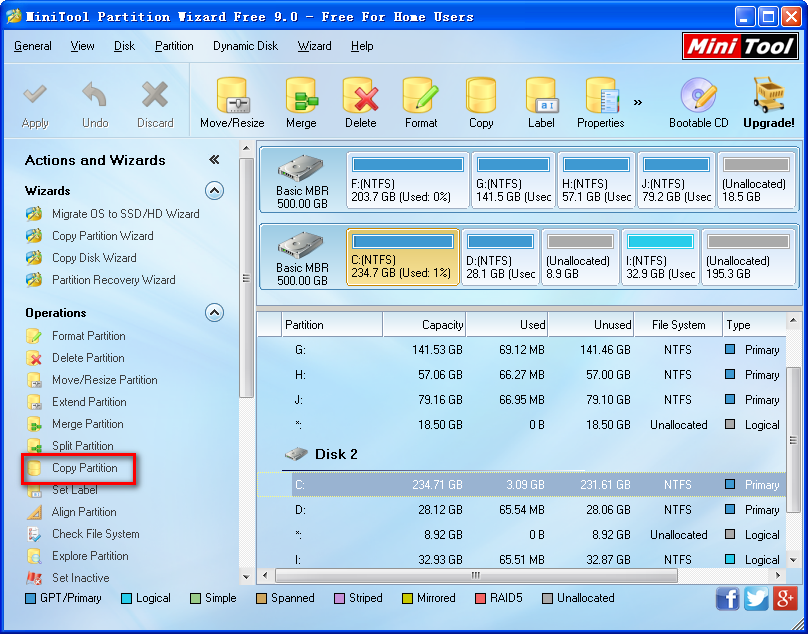Click the Format Partition pencil icon

(34, 336)
